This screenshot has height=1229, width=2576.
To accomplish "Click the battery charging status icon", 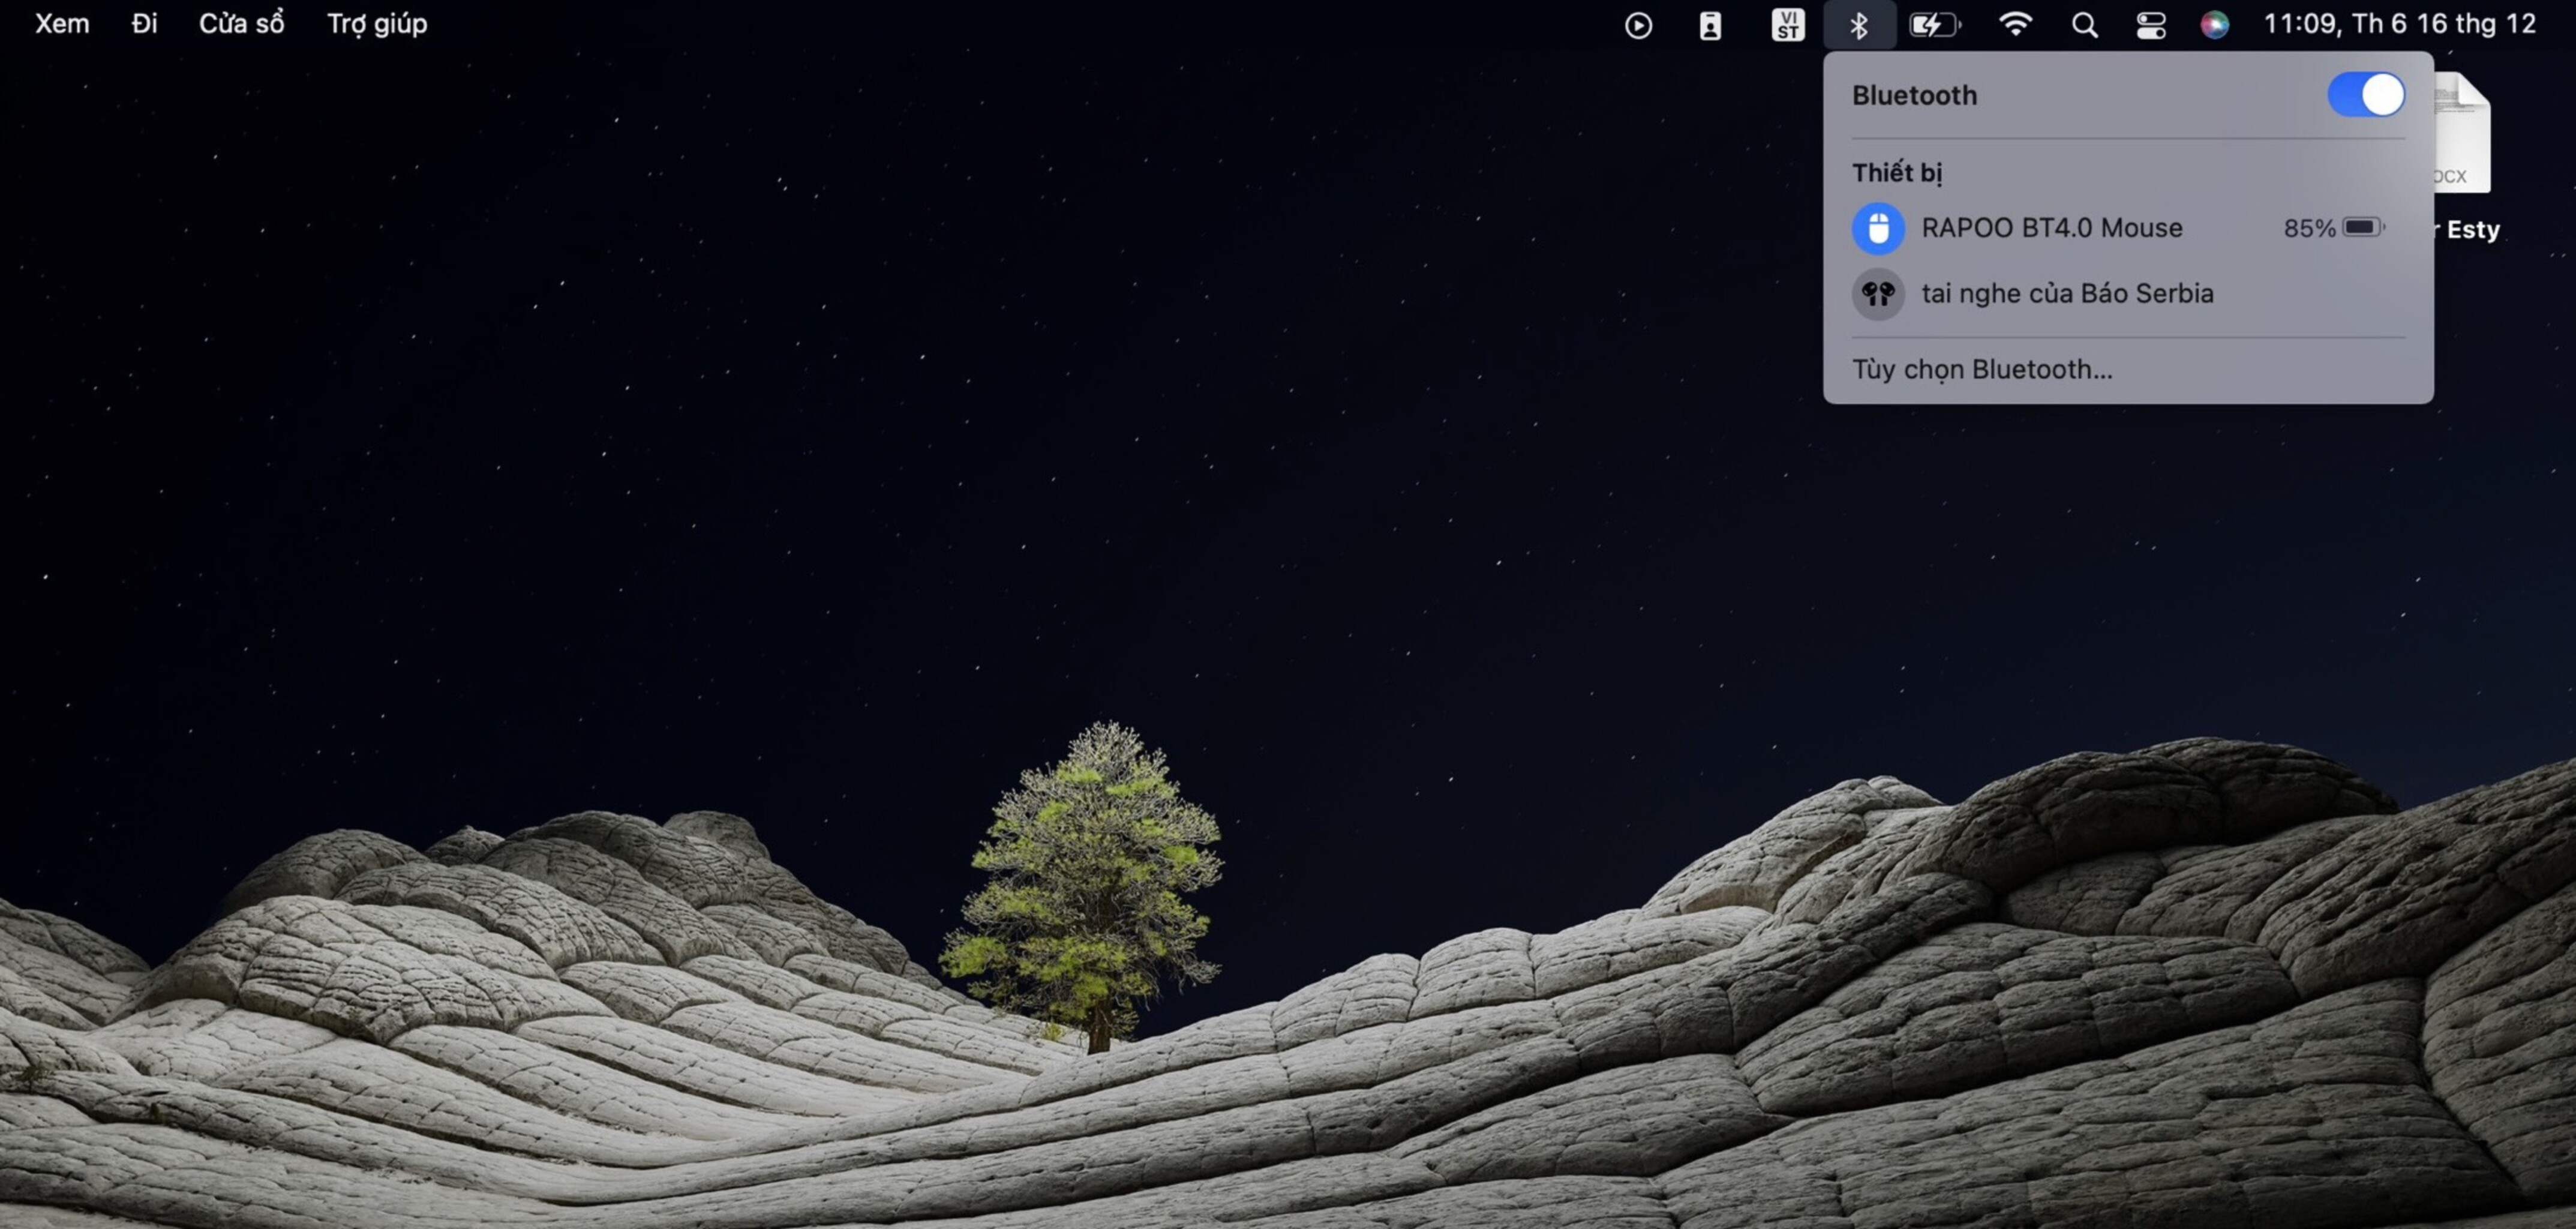I will click(x=1934, y=25).
